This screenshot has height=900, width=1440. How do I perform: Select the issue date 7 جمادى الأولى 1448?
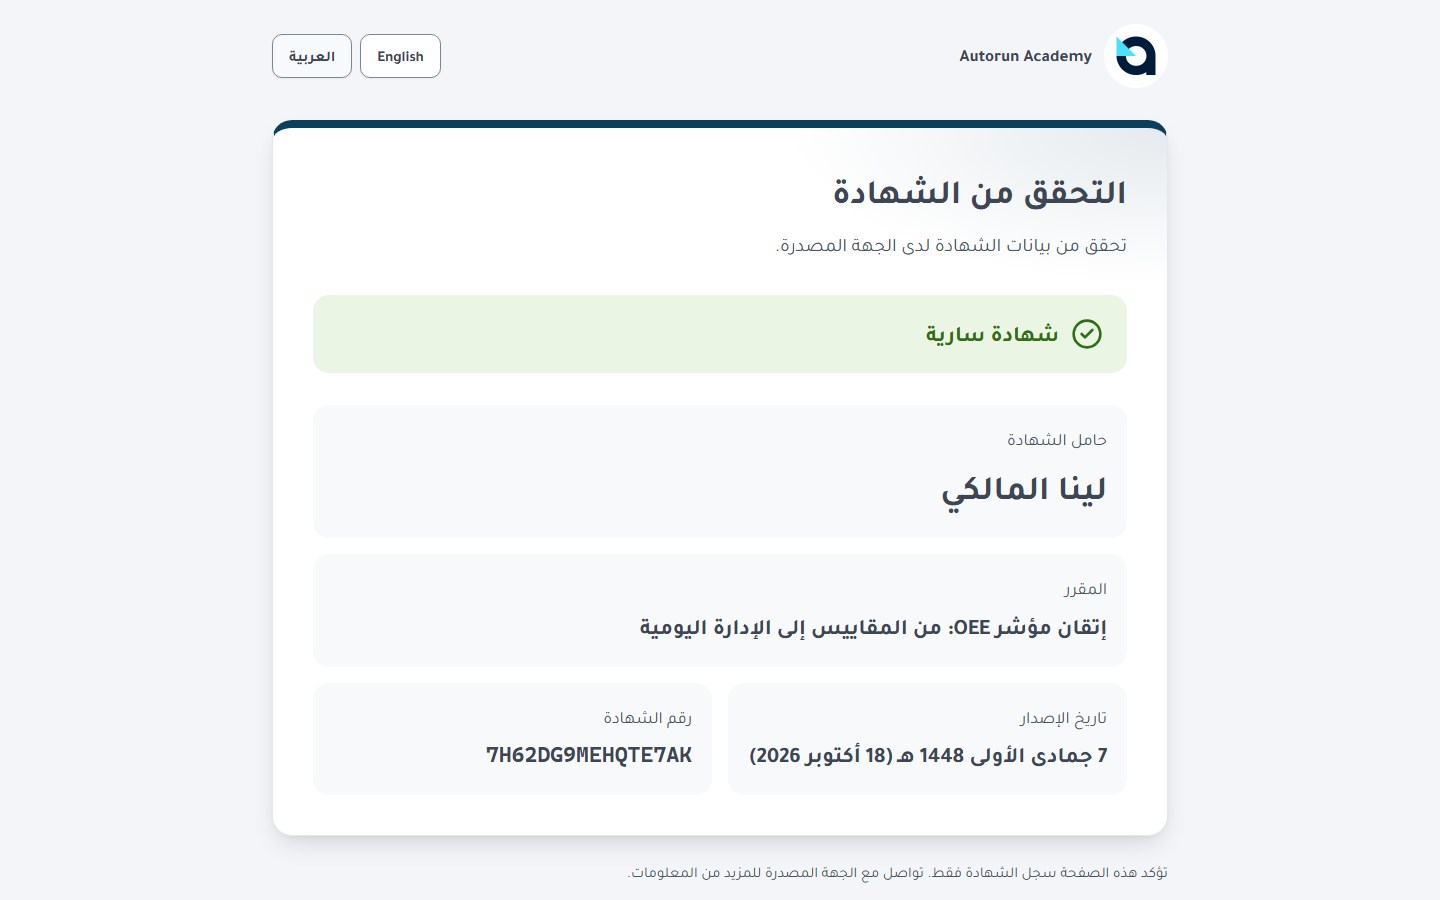tap(928, 756)
